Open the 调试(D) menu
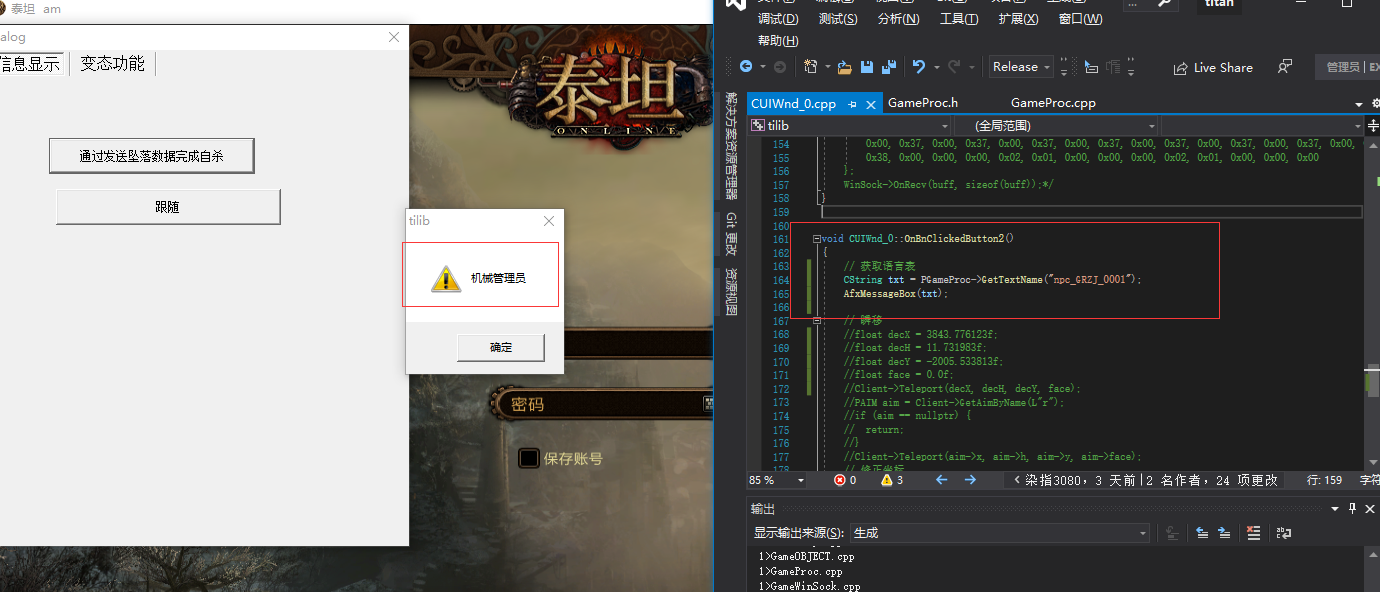The height and width of the screenshot is (592, 1380). pyautogui.click(x=778, y=19)
